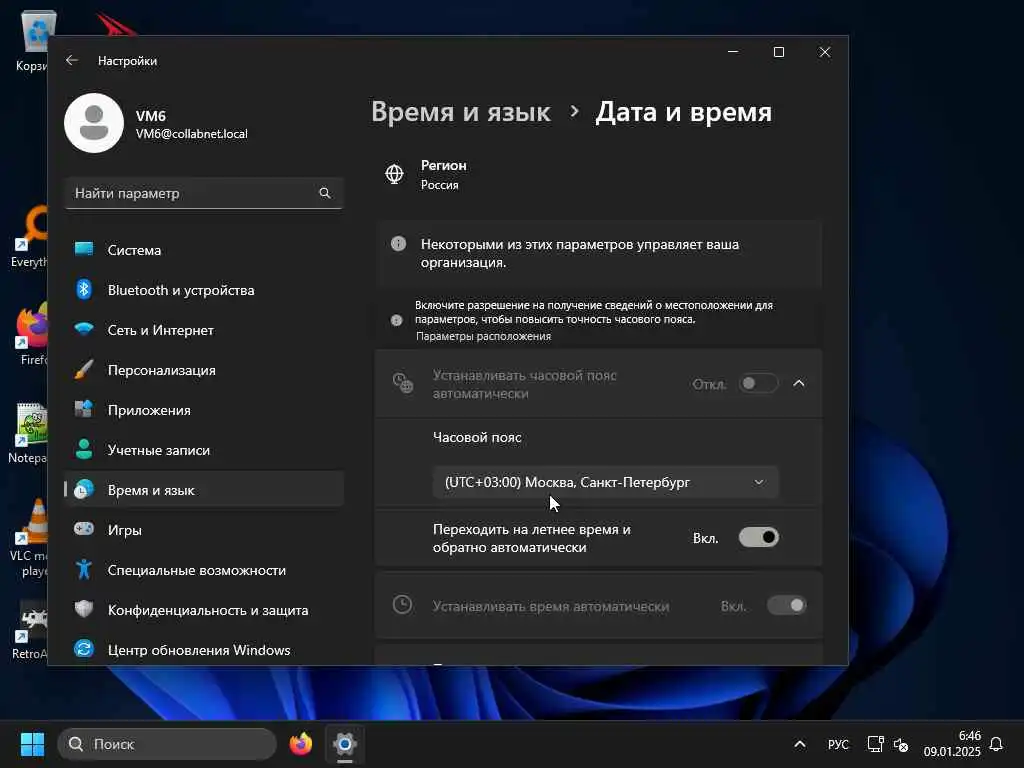Click the Специальные возможности accessibility icon
The width and height of the screenshot is (1024, 768).
84,569
